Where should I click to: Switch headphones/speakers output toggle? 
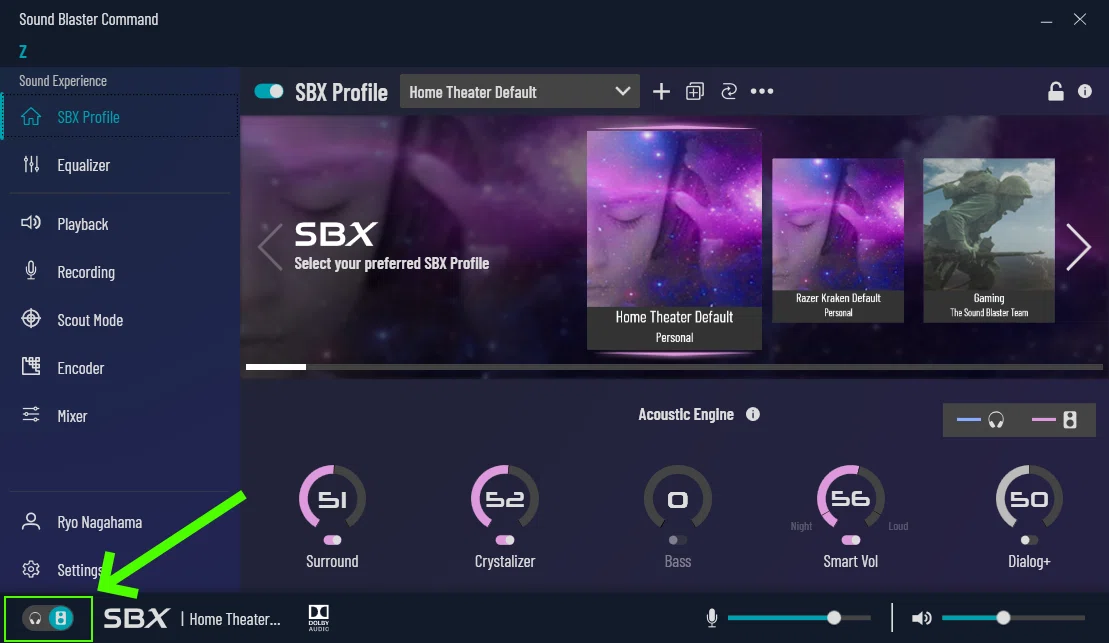[48, 618]
